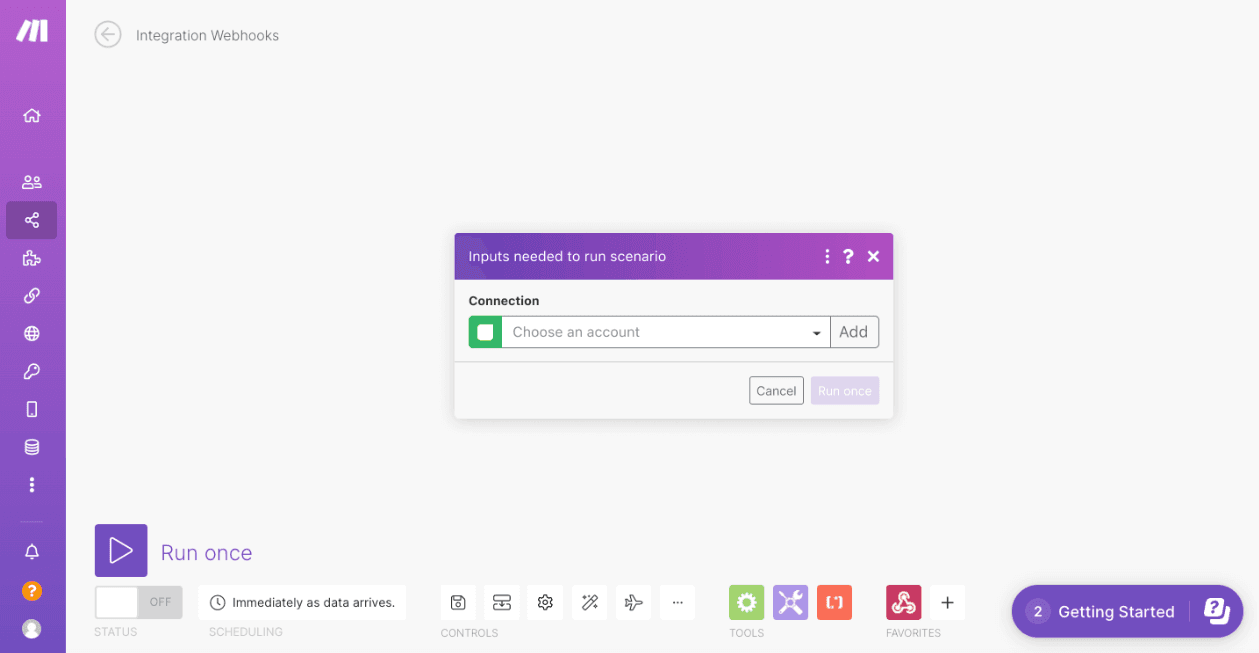This screenshot has width=1259, height=653.
Task: Open Webhooks globe icon in sidebar
Action: (x=32, y=334)
